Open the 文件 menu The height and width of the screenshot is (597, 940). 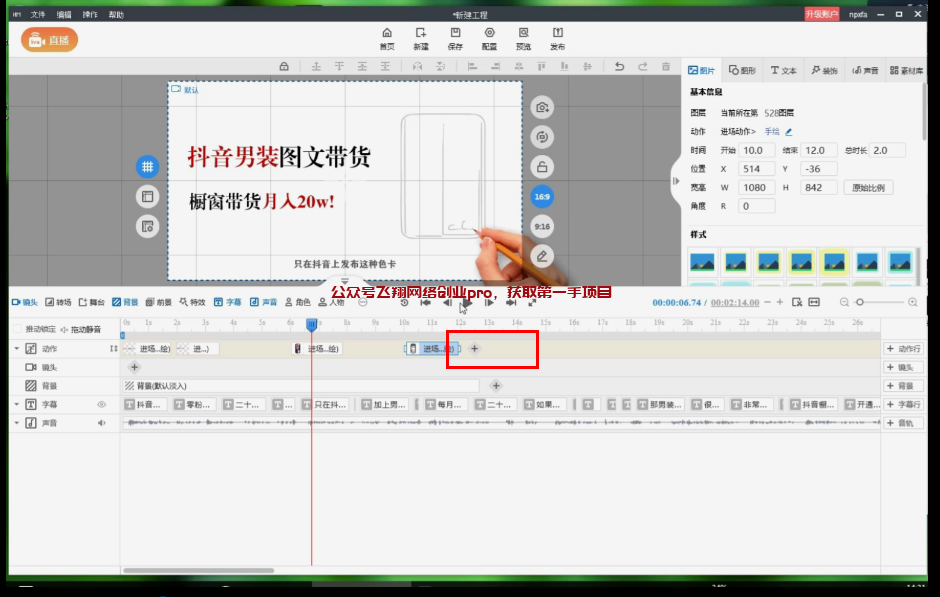(38, 15)
